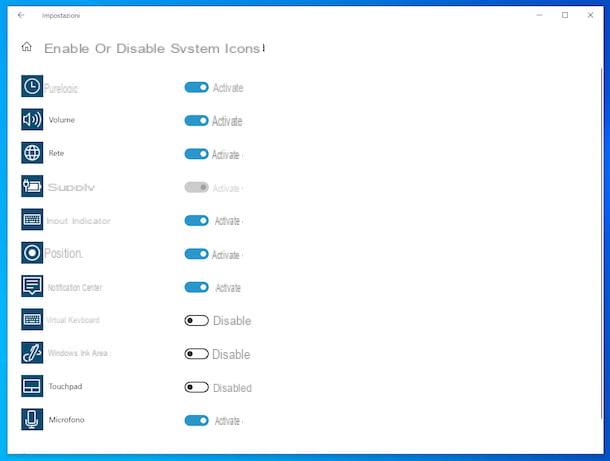This screenshot has width=610, height=461.
Task: Click the 'Virtual Keyboard' label
Action: (73, 320)
